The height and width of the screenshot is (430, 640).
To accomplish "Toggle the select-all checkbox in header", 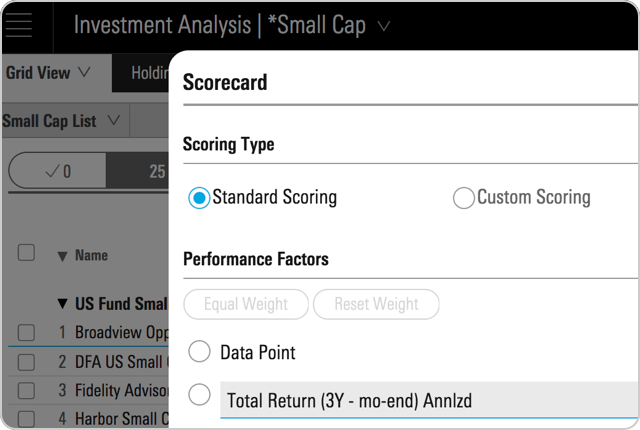I will coord(27,253).
